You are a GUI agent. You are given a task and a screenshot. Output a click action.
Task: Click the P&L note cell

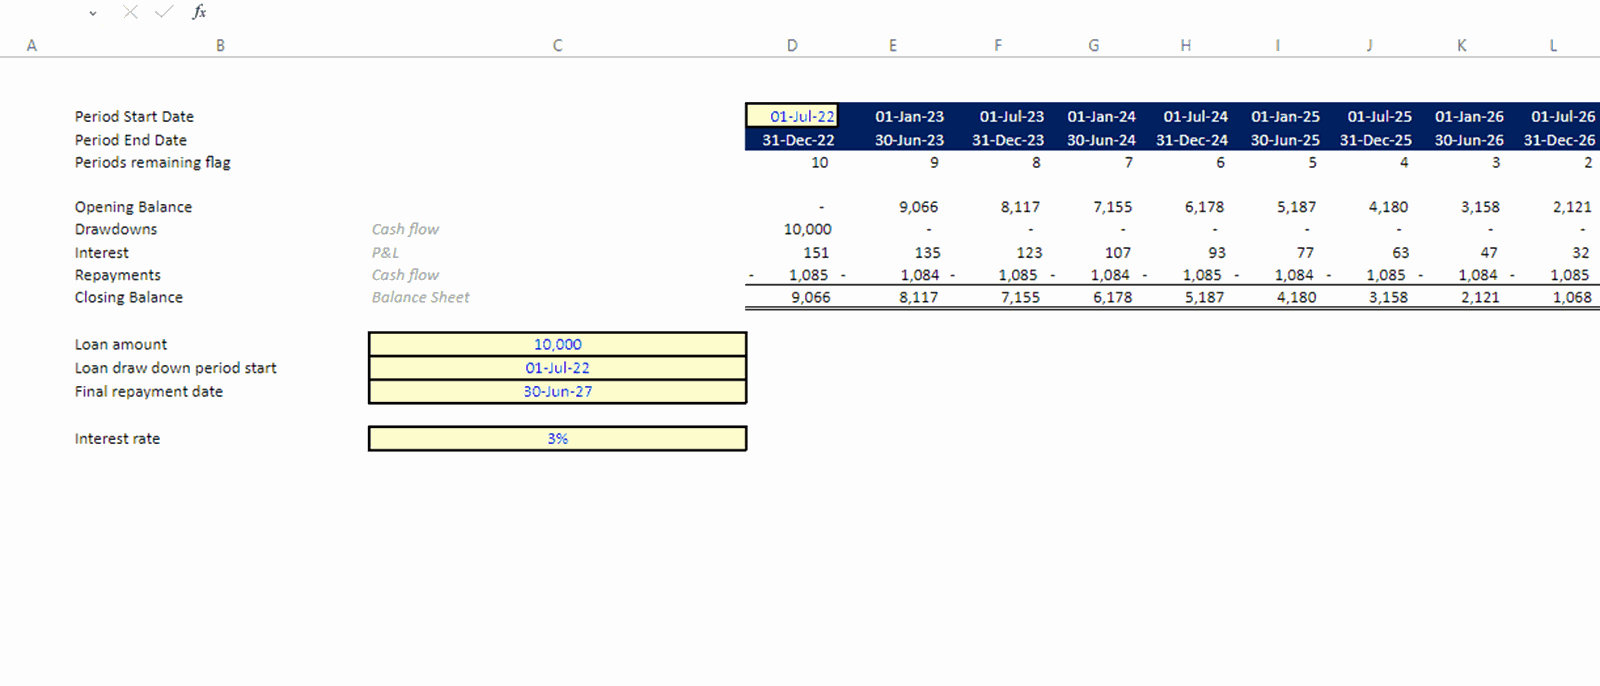[385, 253]
